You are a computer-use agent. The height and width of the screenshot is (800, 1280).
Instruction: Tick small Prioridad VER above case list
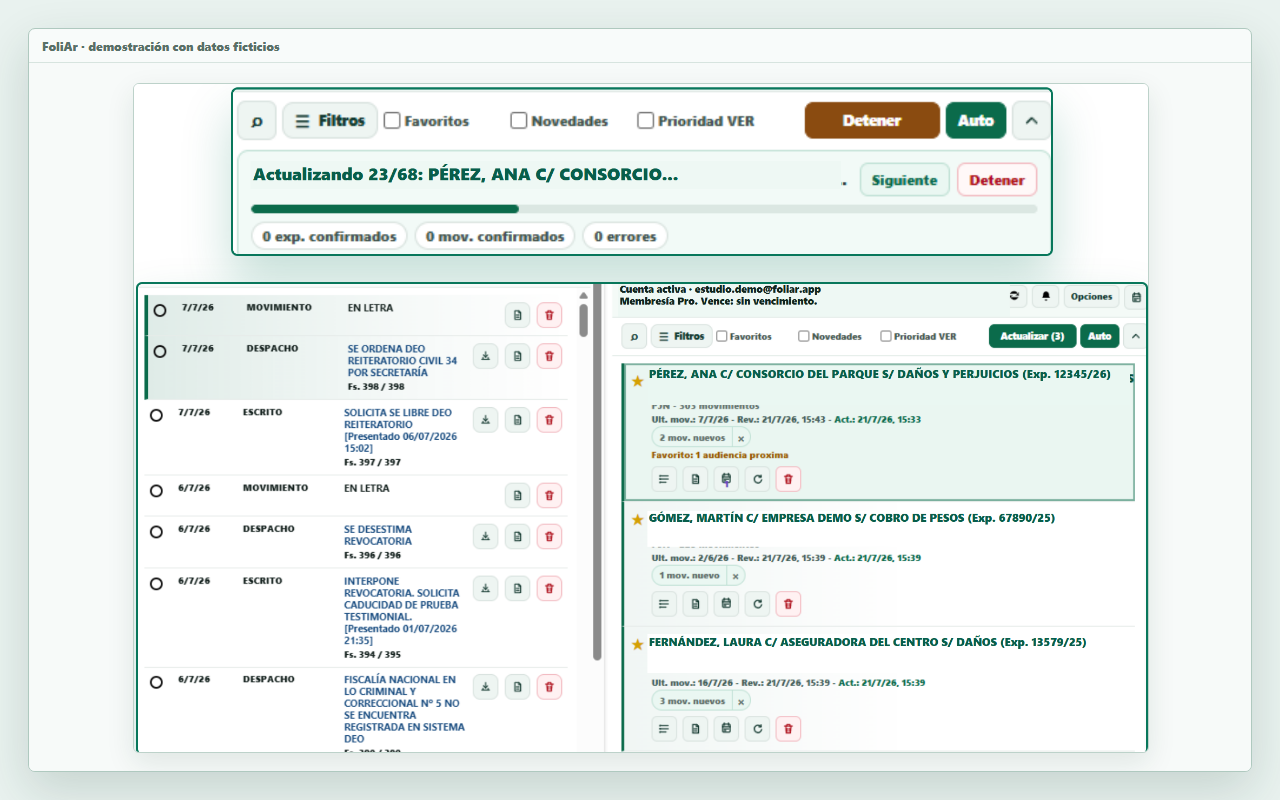[x=886, y=336]
